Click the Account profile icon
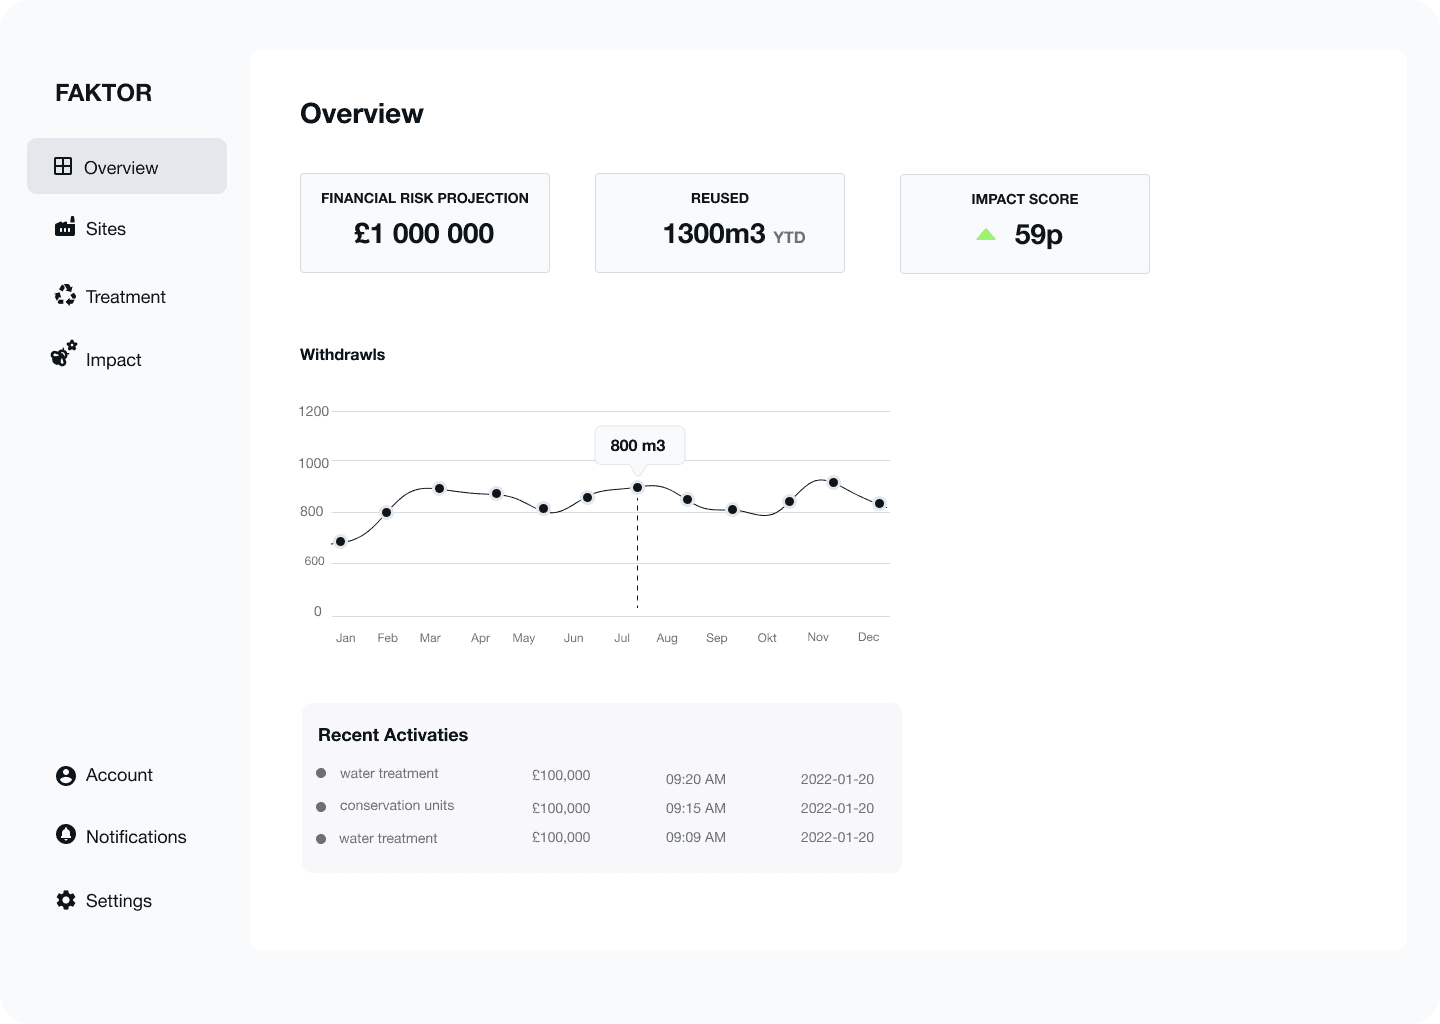 point(66,775)
